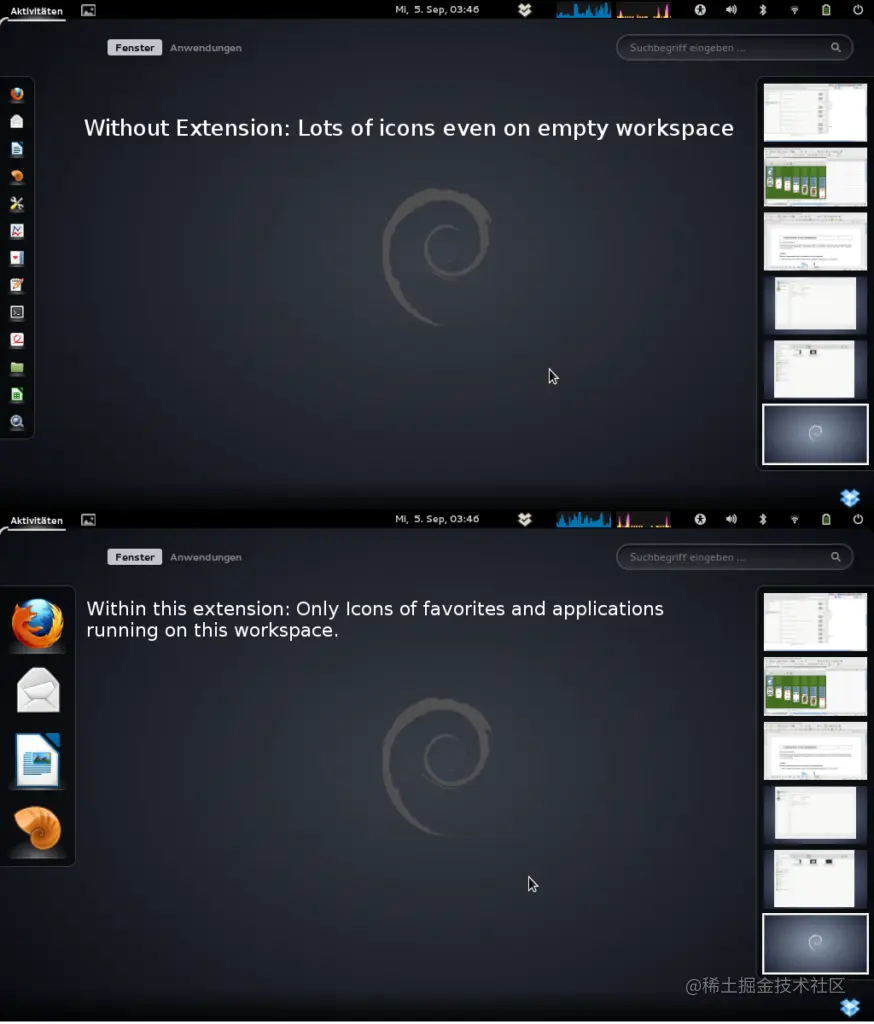This screenshot has width=874, height=1024.
Task: Open the Evolution mail icon in the dock
Action: click(37, 690)
